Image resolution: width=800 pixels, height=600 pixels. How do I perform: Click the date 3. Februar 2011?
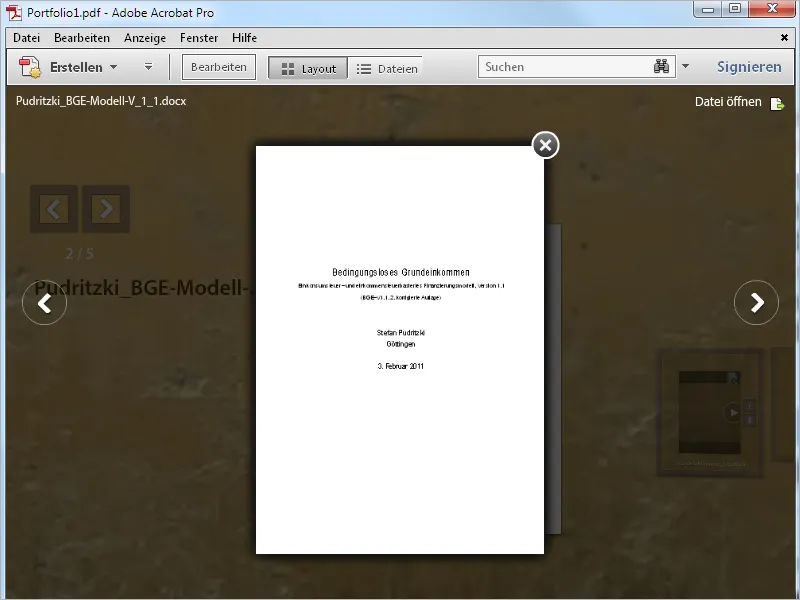coord(401,366)
